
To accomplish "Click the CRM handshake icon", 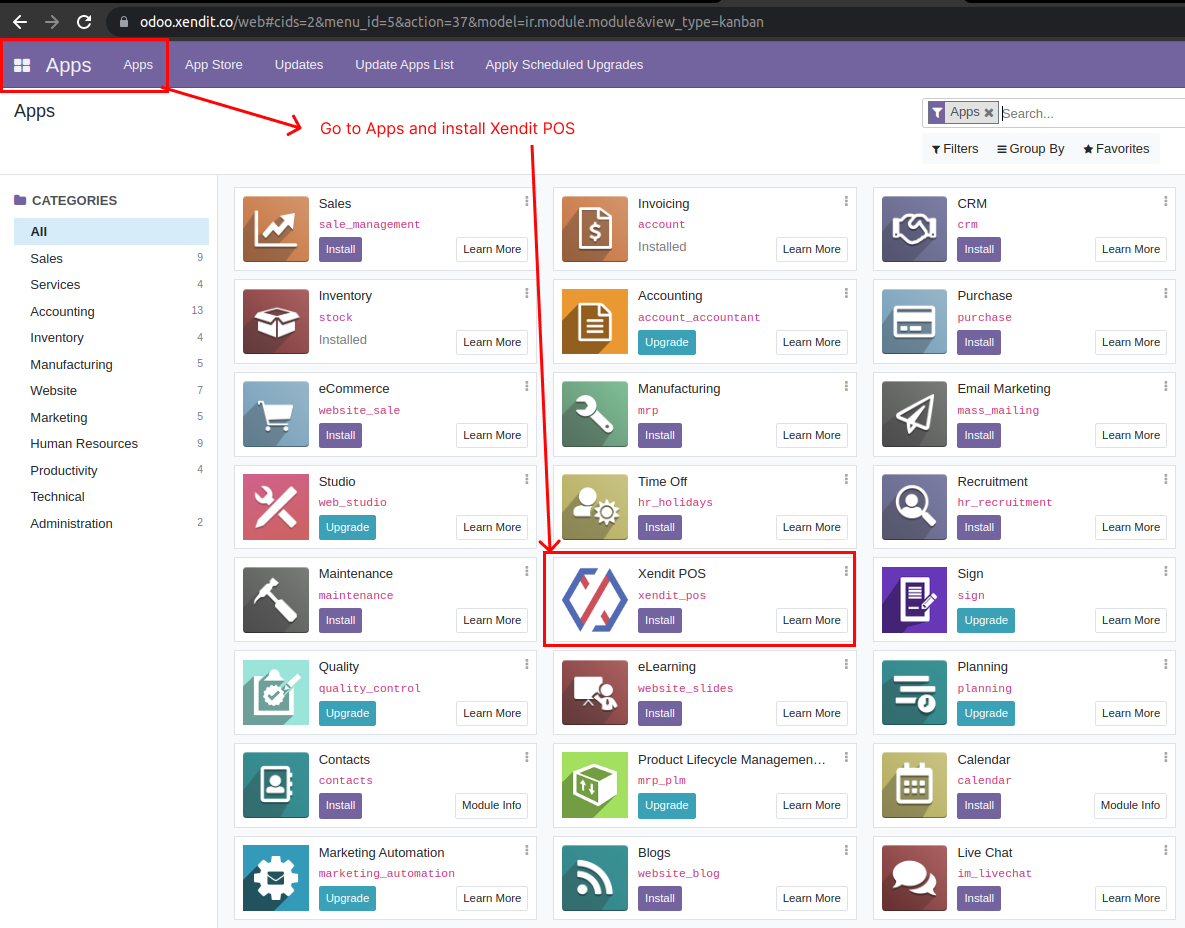I will point(914,229).
